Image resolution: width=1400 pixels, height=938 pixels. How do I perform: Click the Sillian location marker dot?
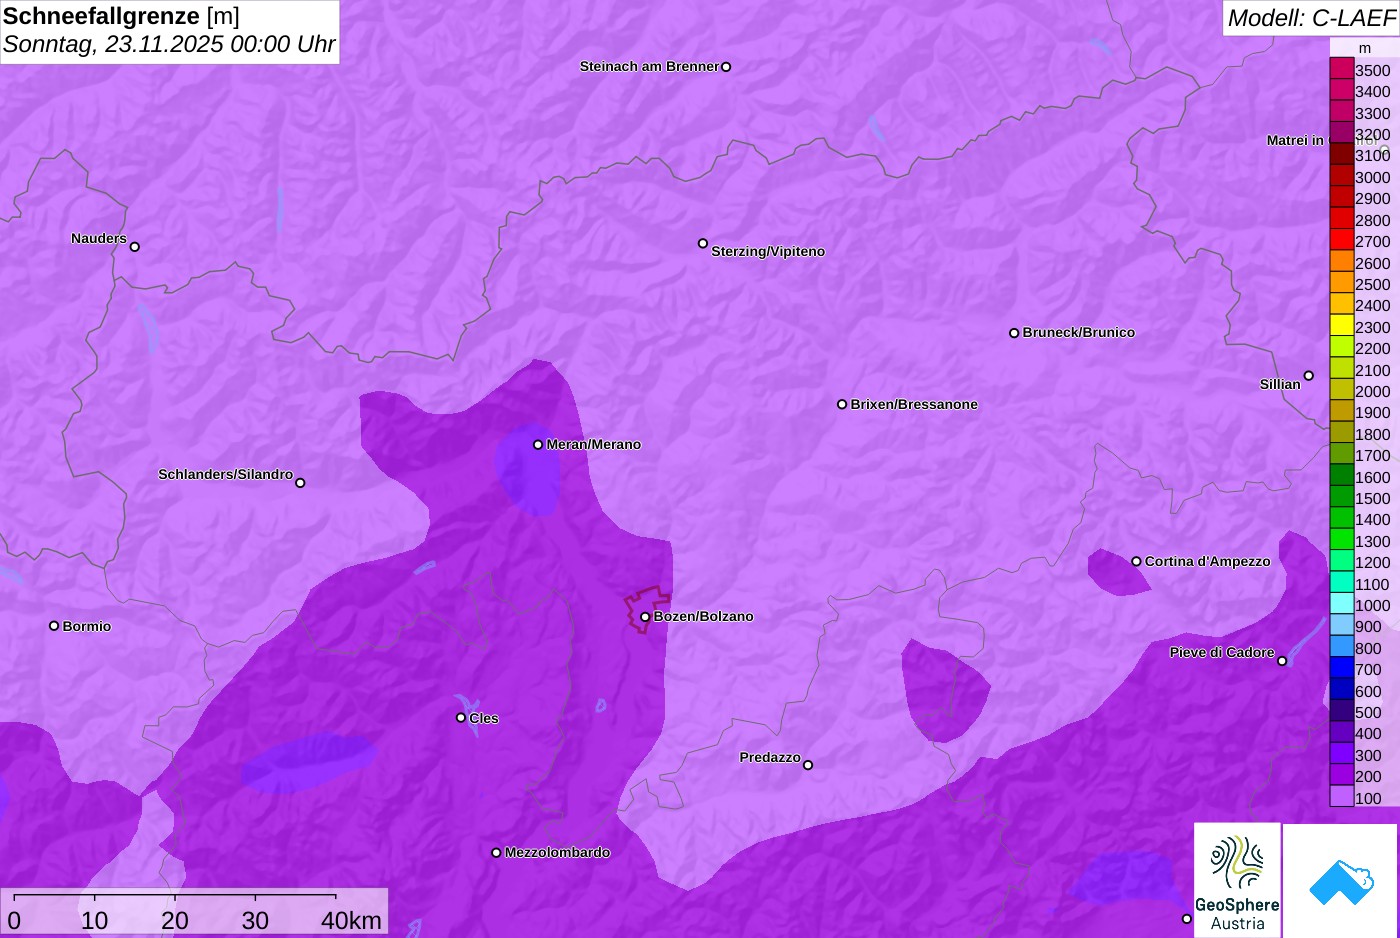[x=1309, y=376]
